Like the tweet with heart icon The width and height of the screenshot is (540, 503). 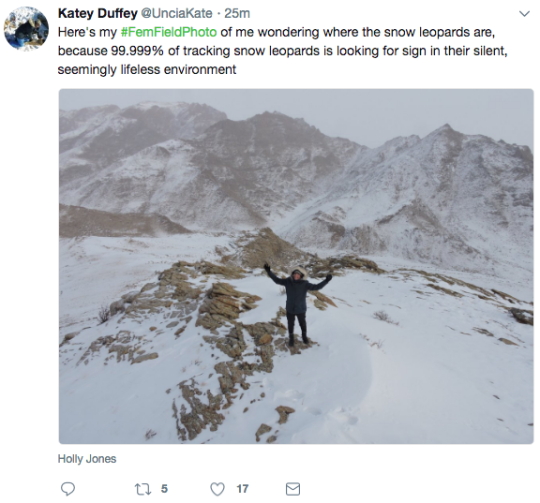(217, 489)
